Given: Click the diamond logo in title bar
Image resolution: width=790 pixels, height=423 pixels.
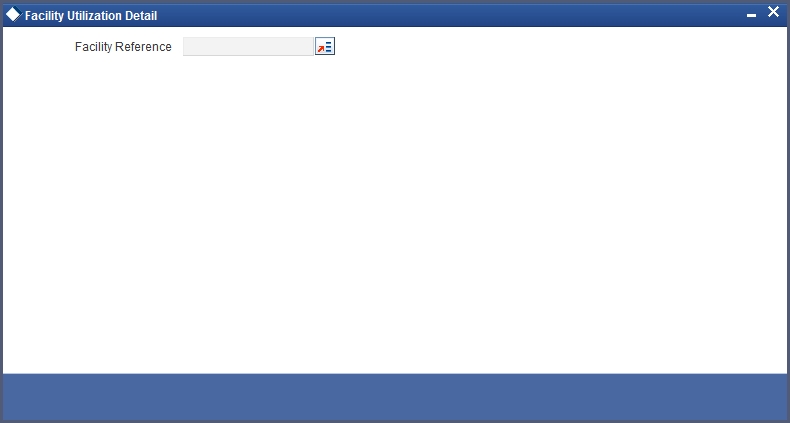Looking at the screenshot, I should pos(13,15).
